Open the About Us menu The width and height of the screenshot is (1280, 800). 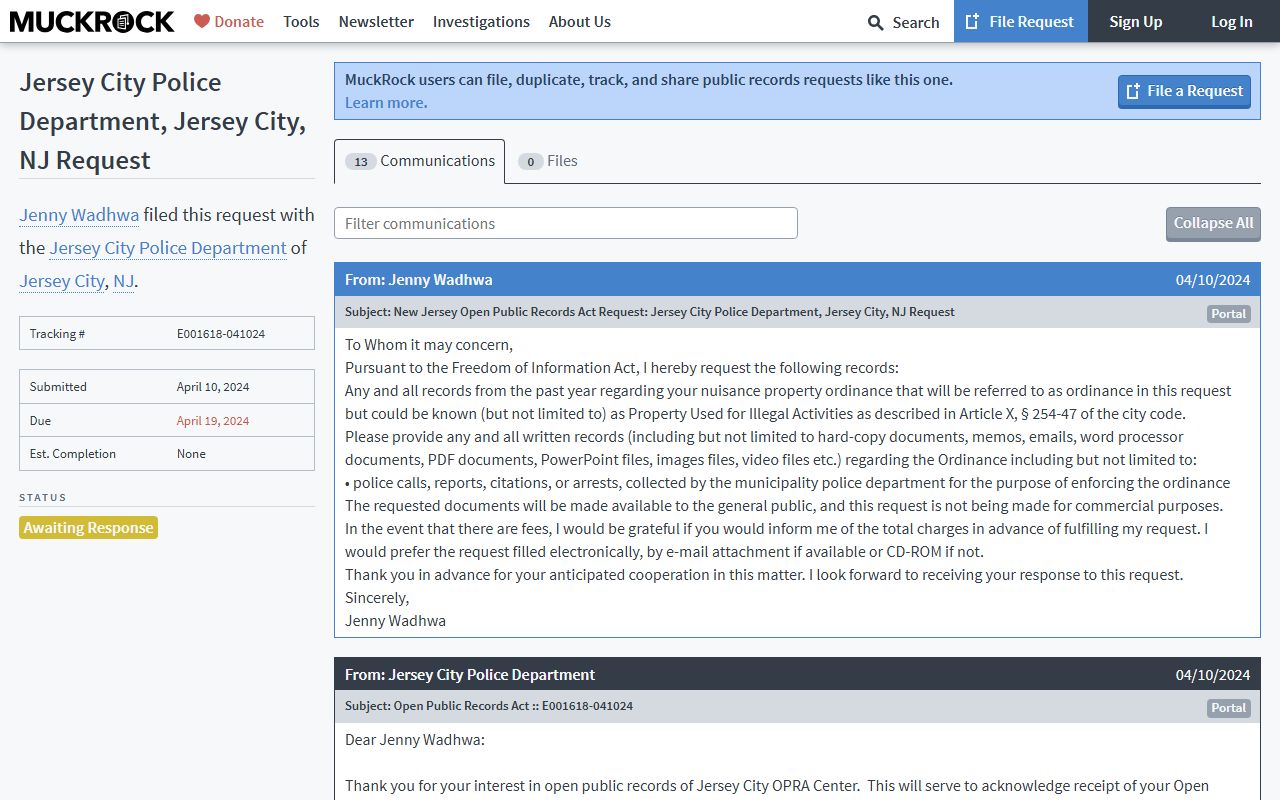click(580, 21)
